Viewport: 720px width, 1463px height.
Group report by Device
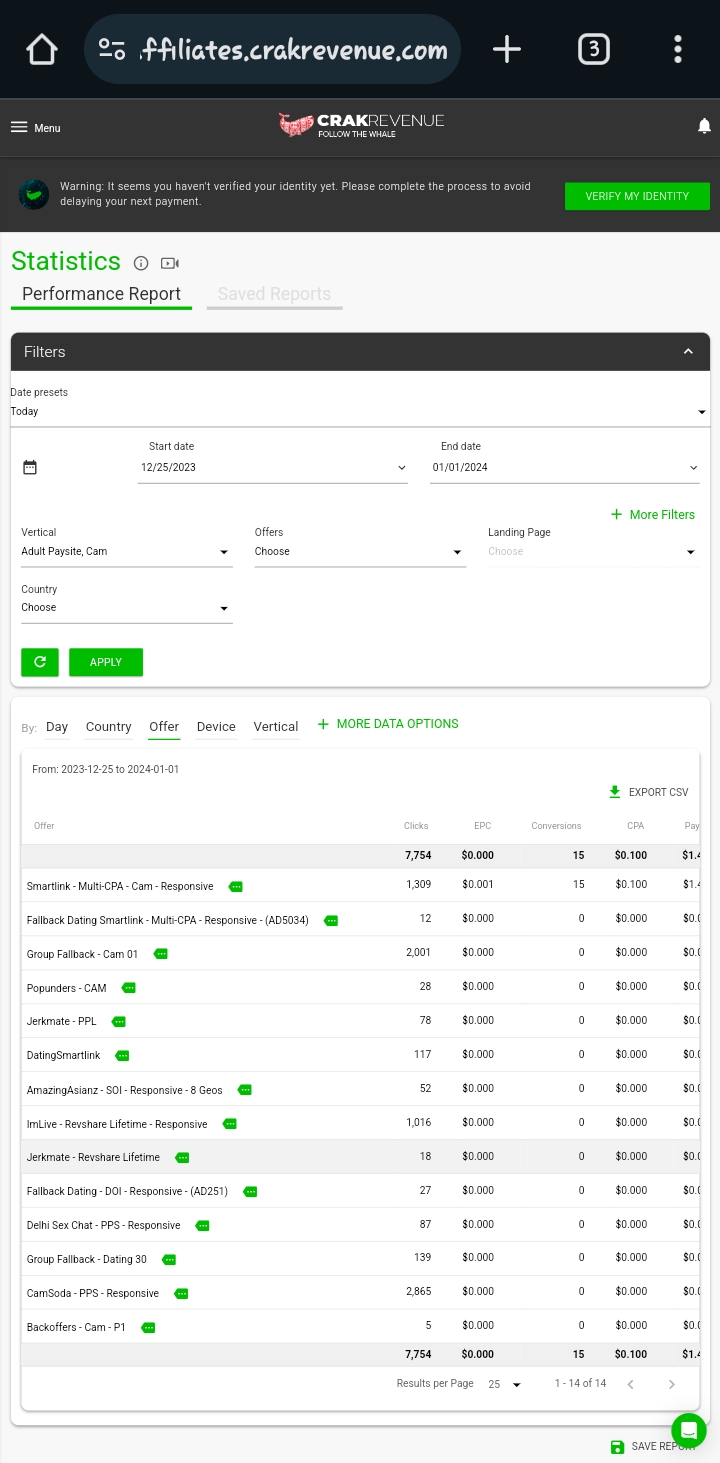[216, 727]
